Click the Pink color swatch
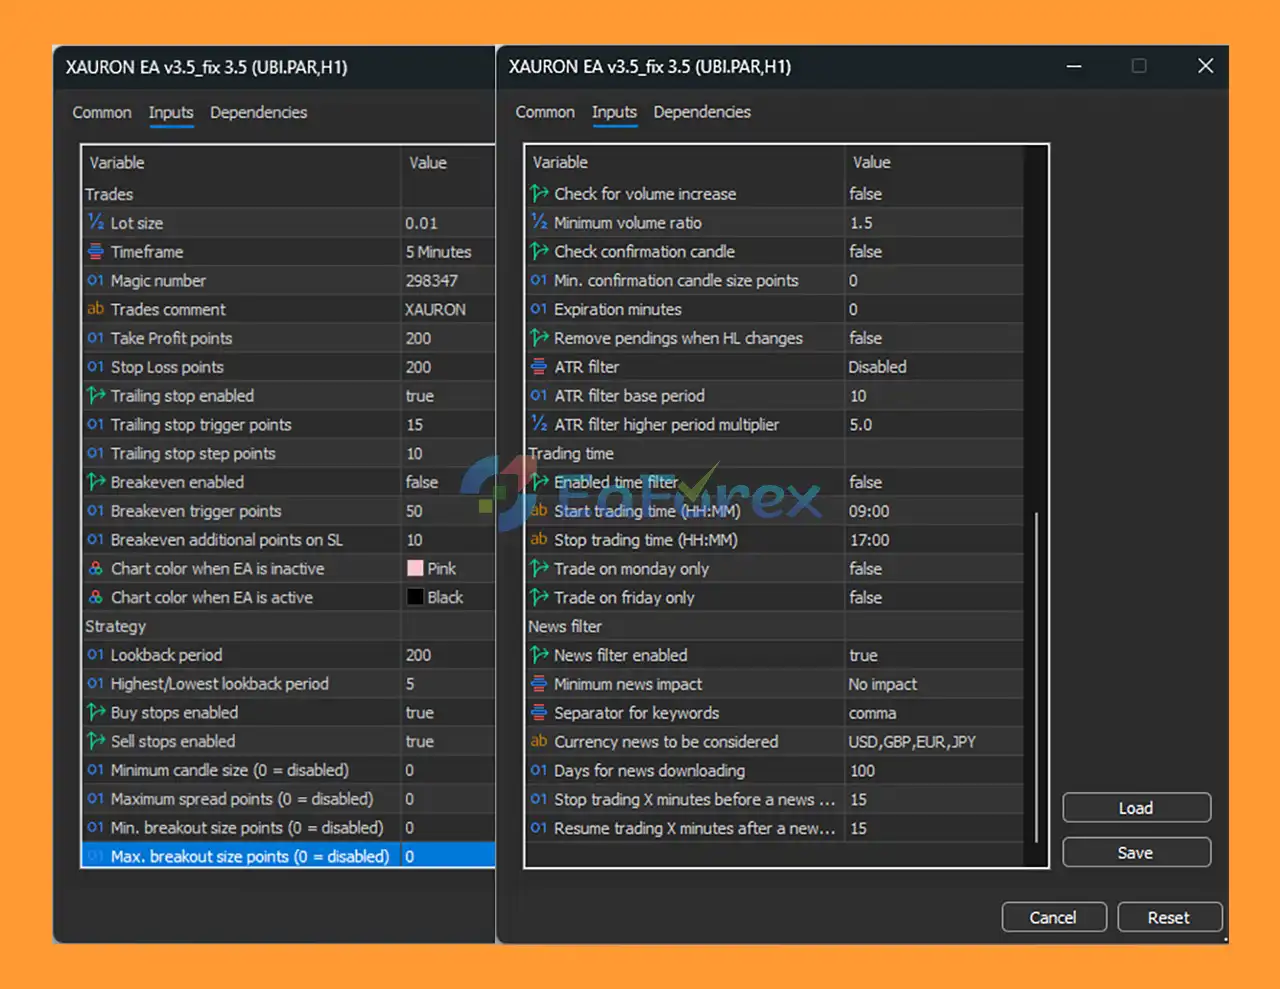The width and height of the screenshot is (1280, 989). 415,569
